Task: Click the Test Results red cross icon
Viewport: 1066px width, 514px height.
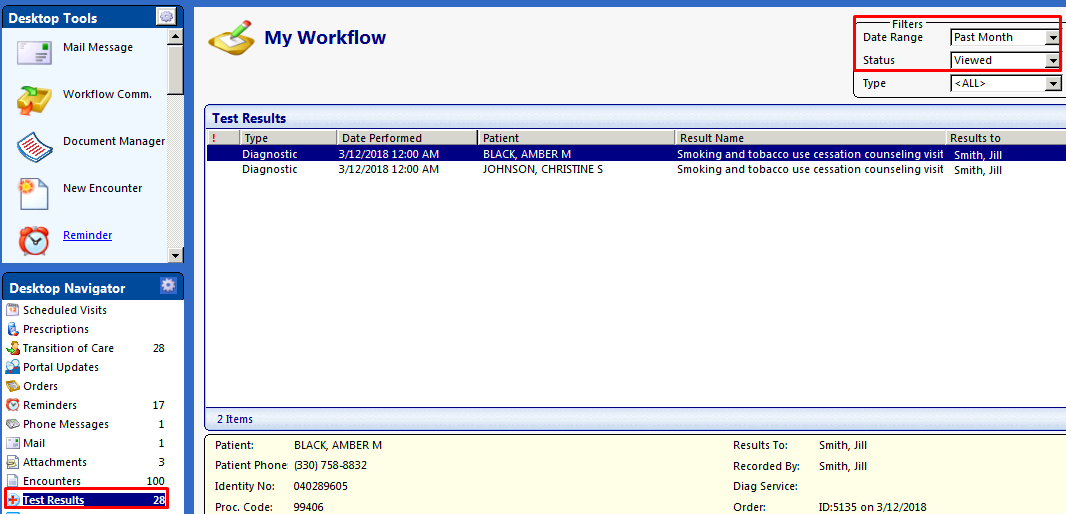Action: [13, 500]
